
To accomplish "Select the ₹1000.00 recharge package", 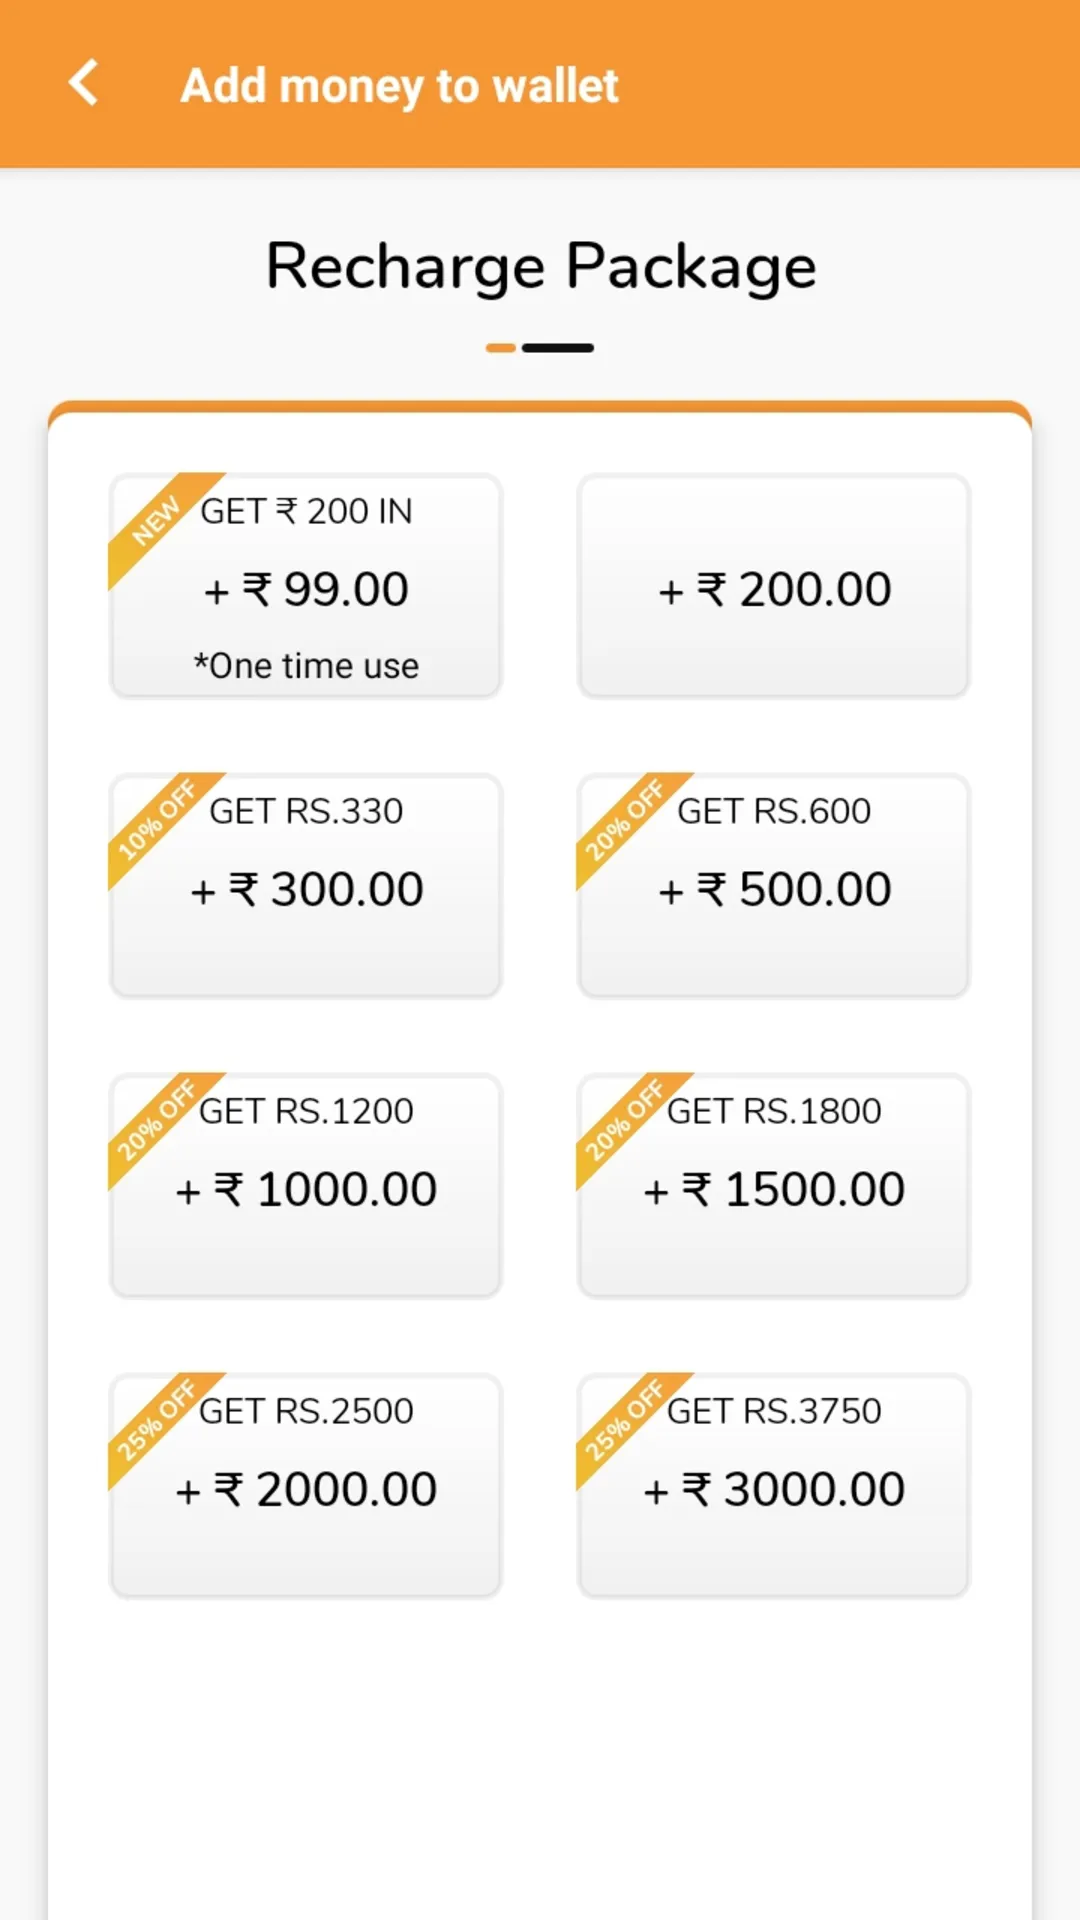I will point(306,1186).
